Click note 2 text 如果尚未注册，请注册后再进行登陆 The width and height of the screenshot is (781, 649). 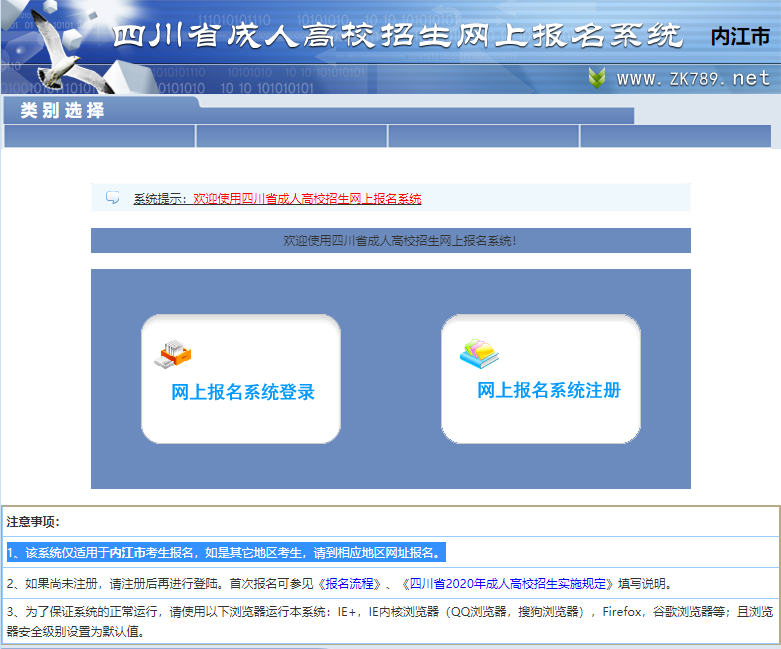coord(124,583)
